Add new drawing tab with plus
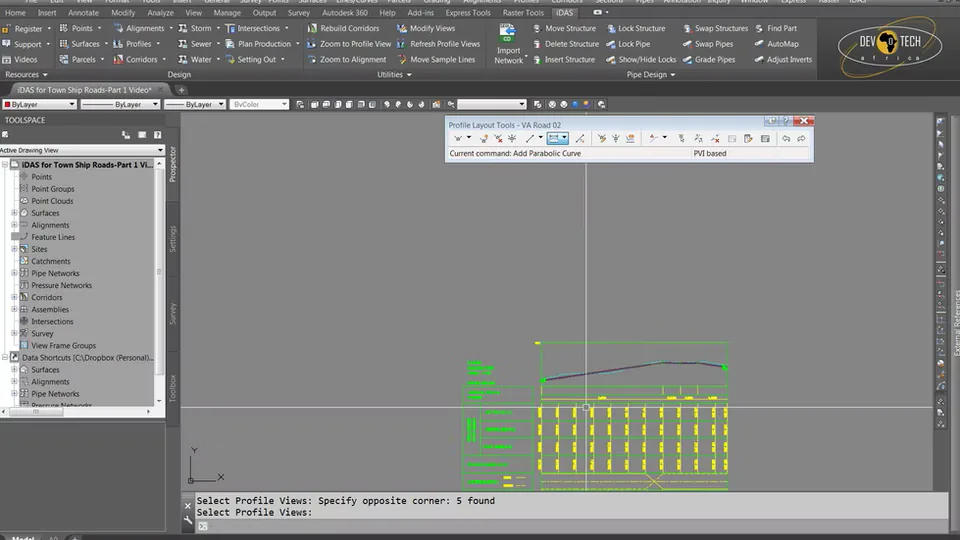 [181, 90]
